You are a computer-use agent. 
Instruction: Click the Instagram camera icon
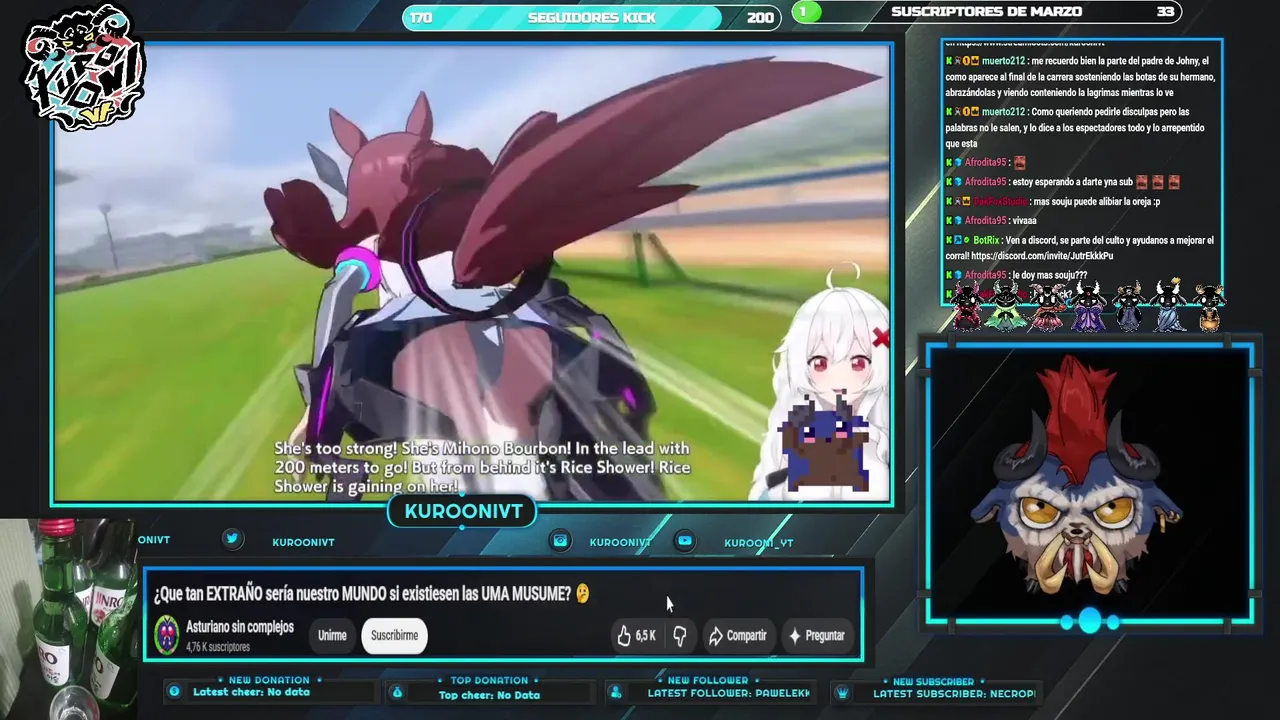point(560,540)
